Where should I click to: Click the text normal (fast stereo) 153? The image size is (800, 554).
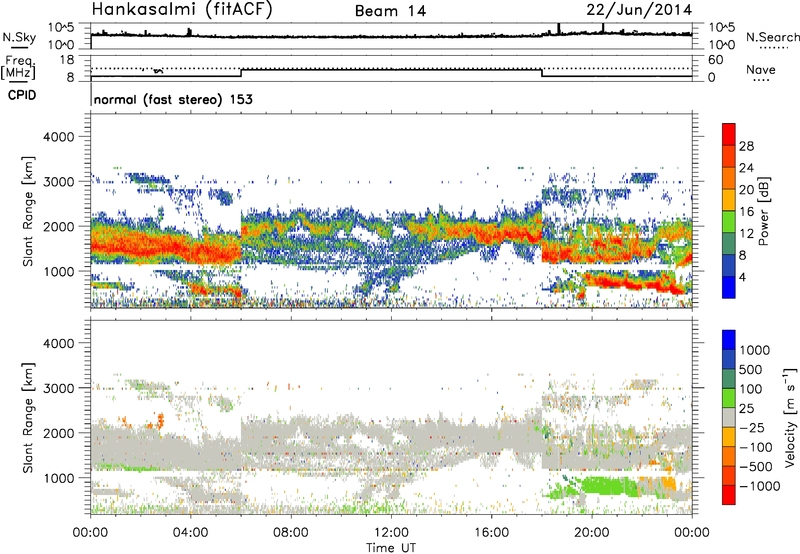173,99
